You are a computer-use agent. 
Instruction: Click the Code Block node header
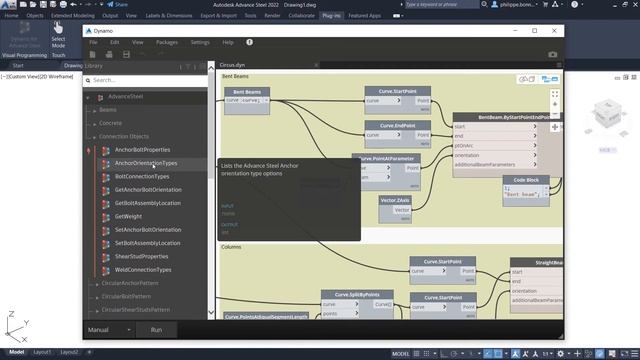(x=526, y=180)
